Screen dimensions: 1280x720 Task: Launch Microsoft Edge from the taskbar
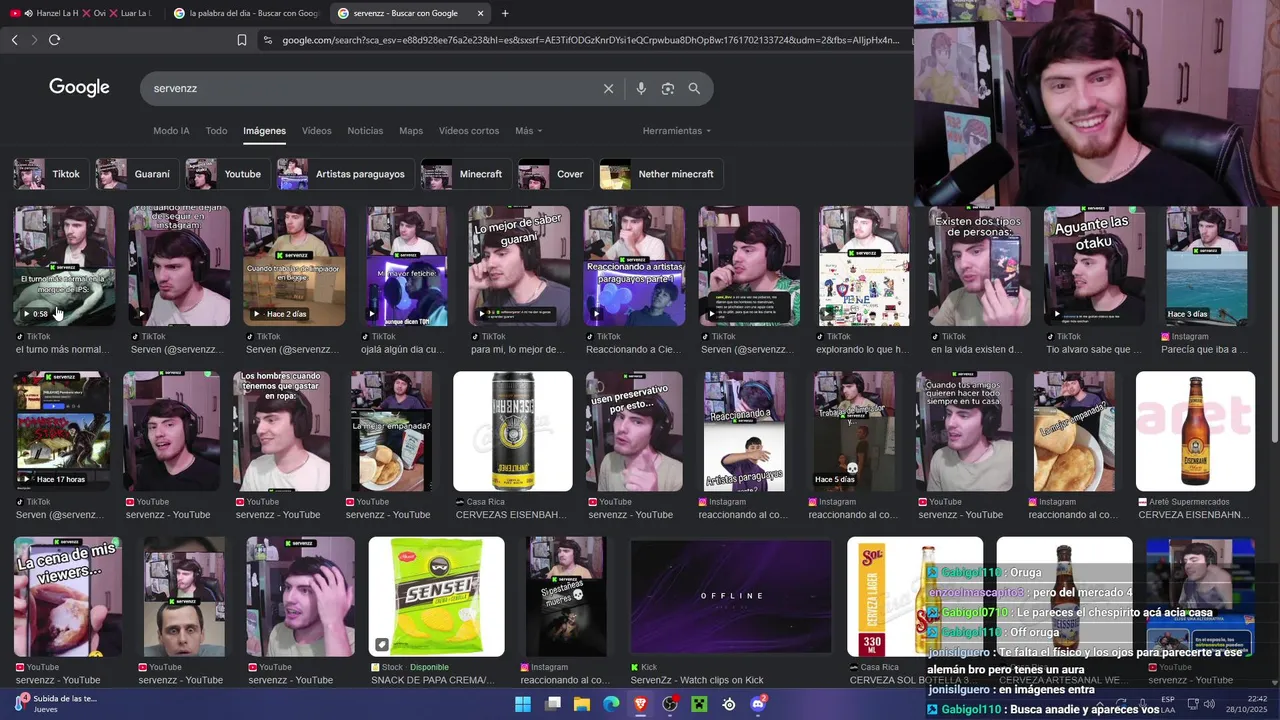tap(611, 704)
